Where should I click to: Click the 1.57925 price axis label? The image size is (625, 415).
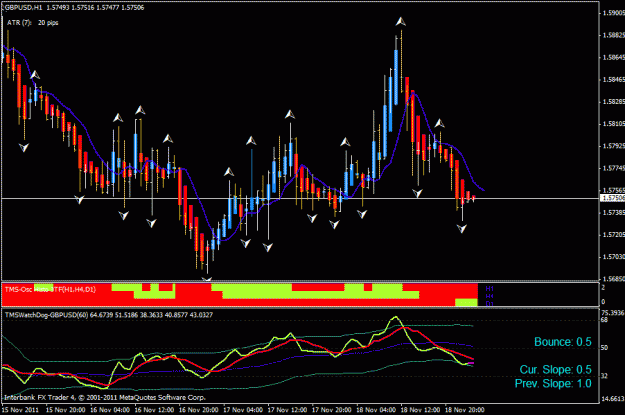tap(613, 146)
